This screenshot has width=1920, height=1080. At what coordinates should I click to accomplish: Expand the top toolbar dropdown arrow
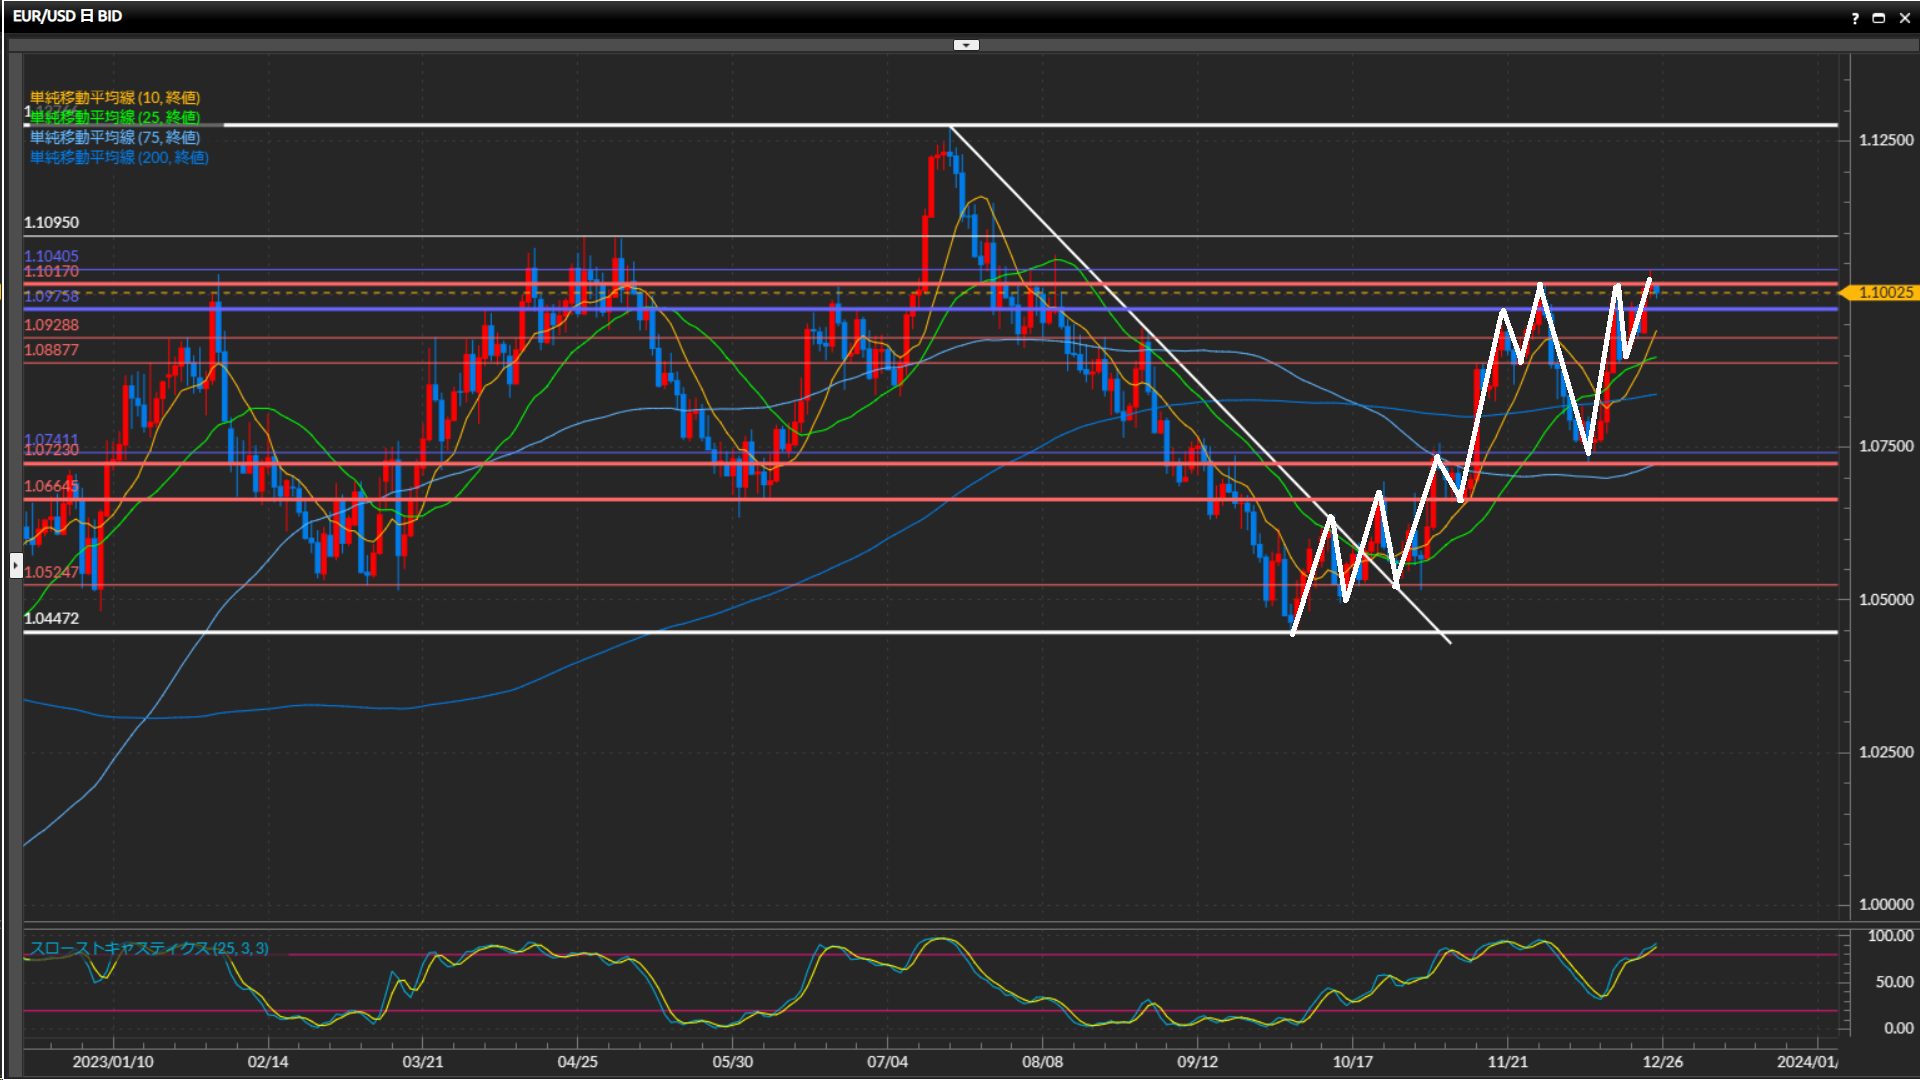coord(966,45)
